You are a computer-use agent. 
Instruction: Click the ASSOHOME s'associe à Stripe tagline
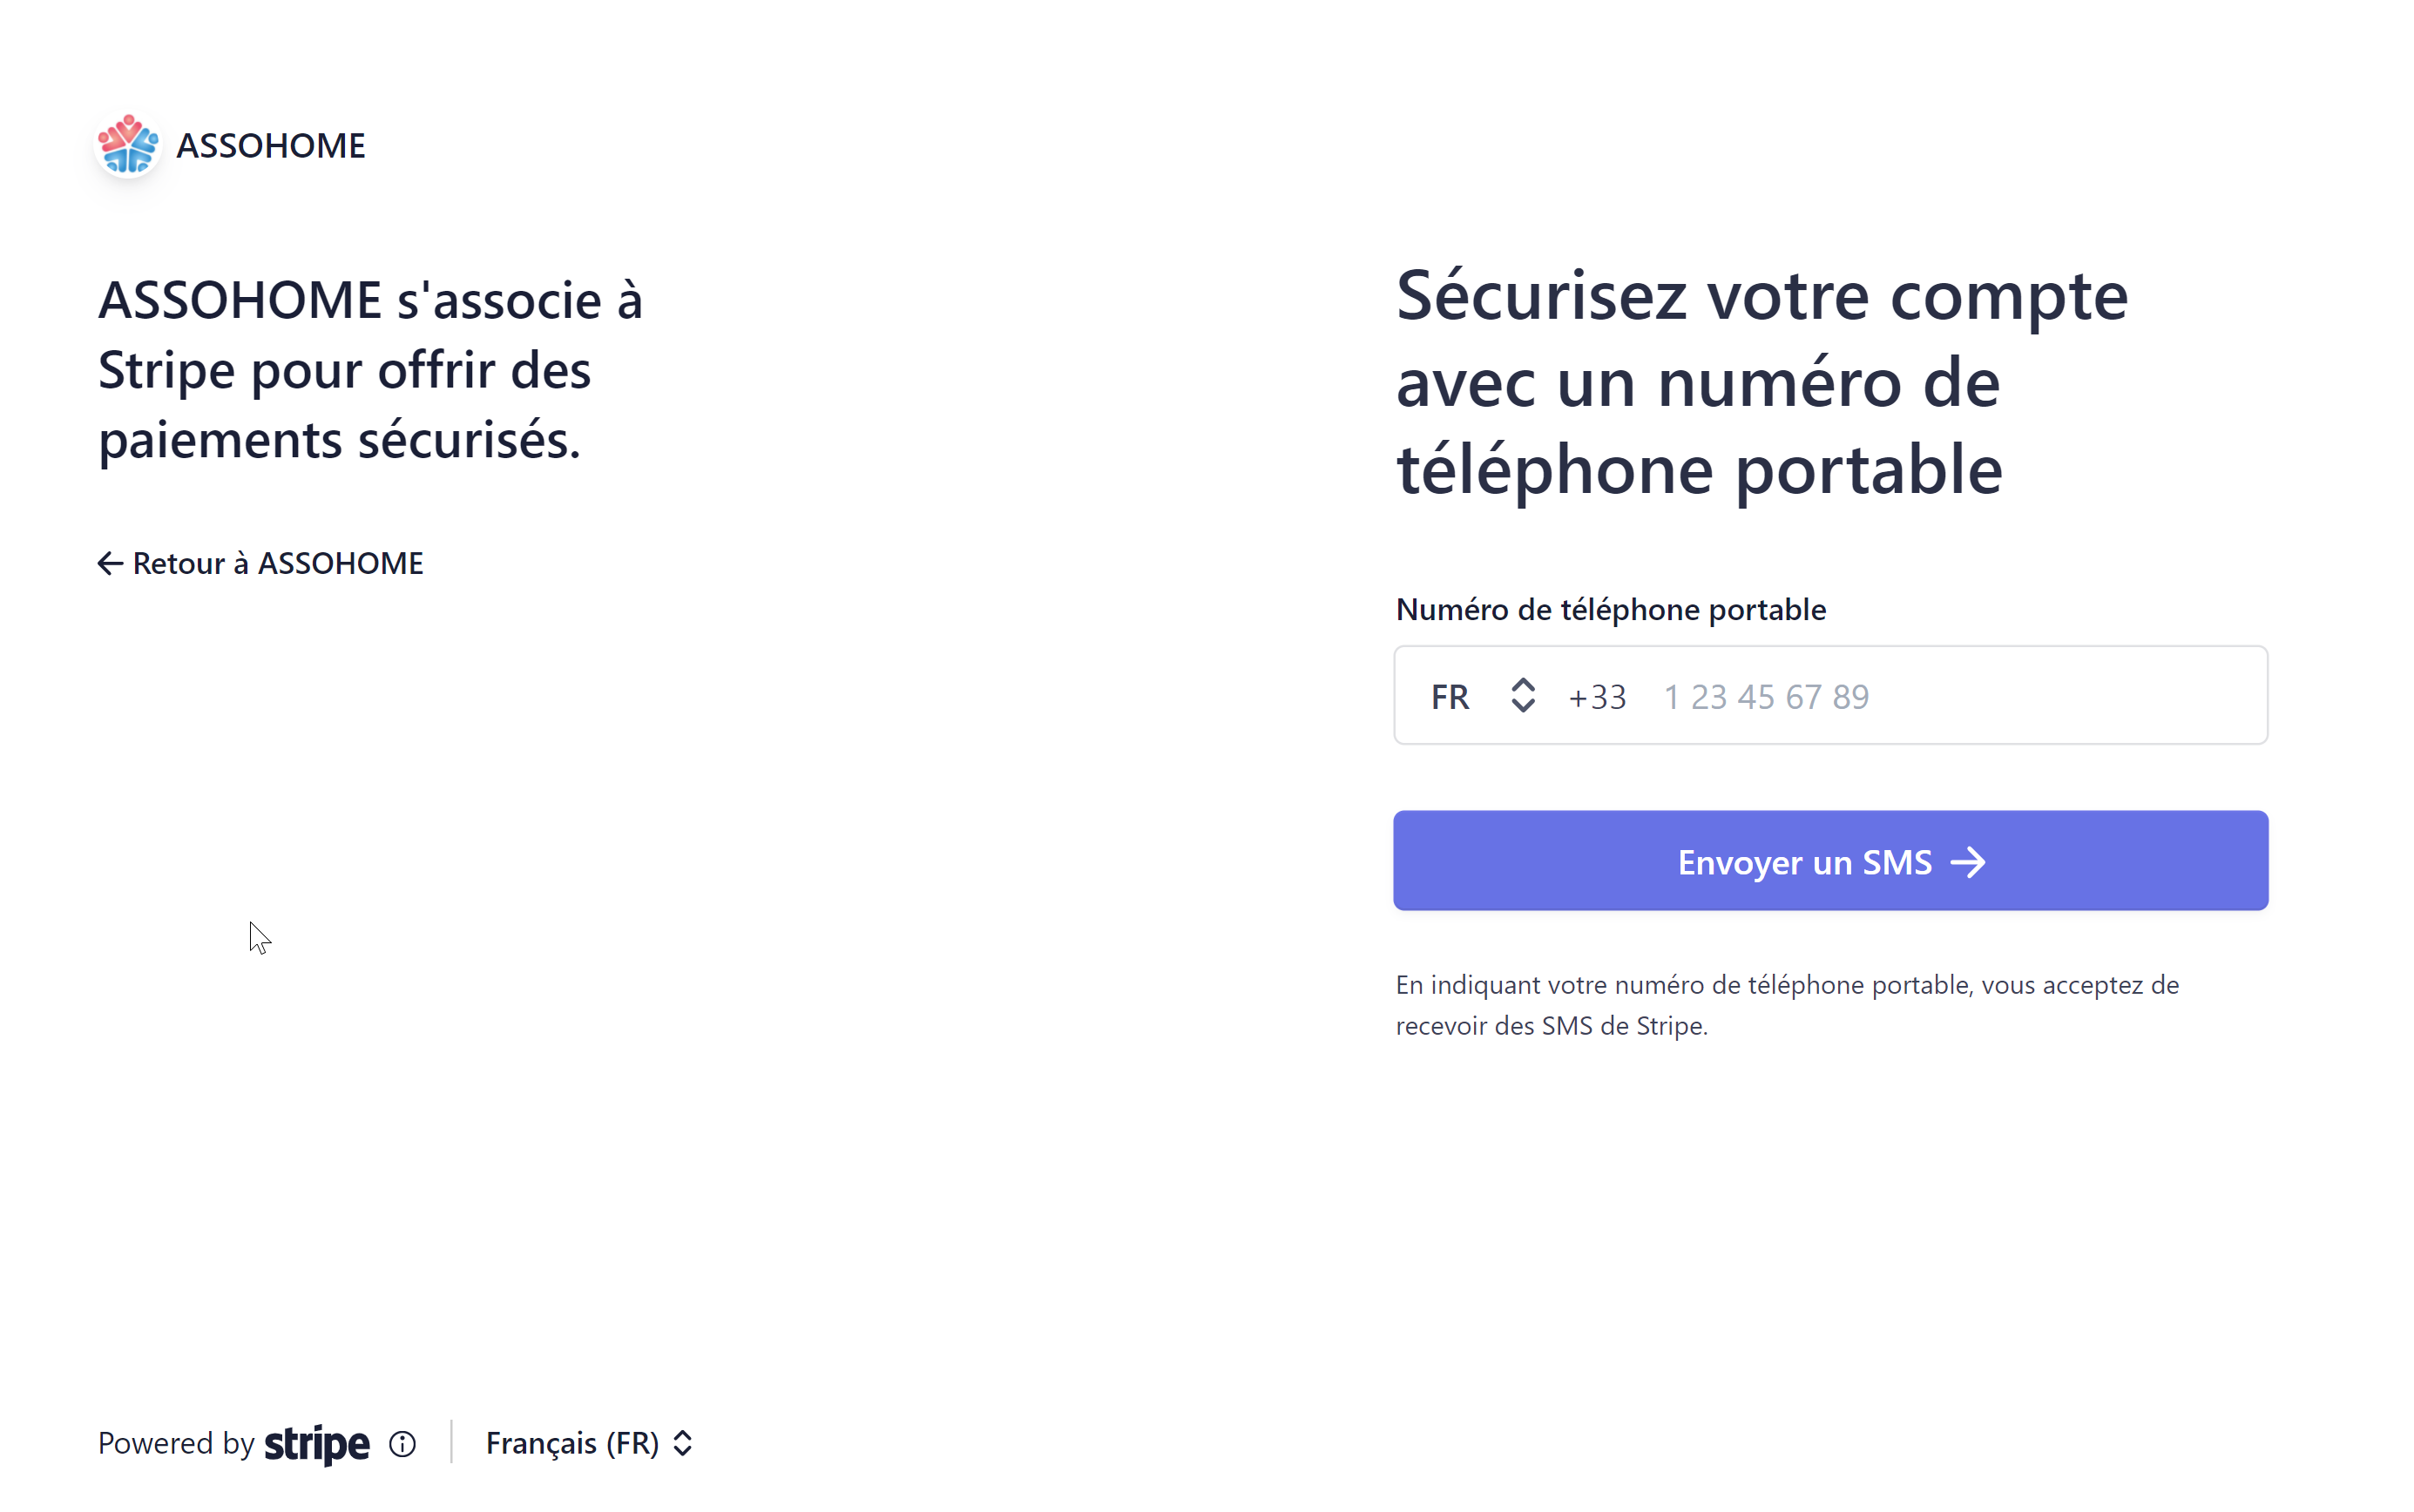(x=370, y=370)
